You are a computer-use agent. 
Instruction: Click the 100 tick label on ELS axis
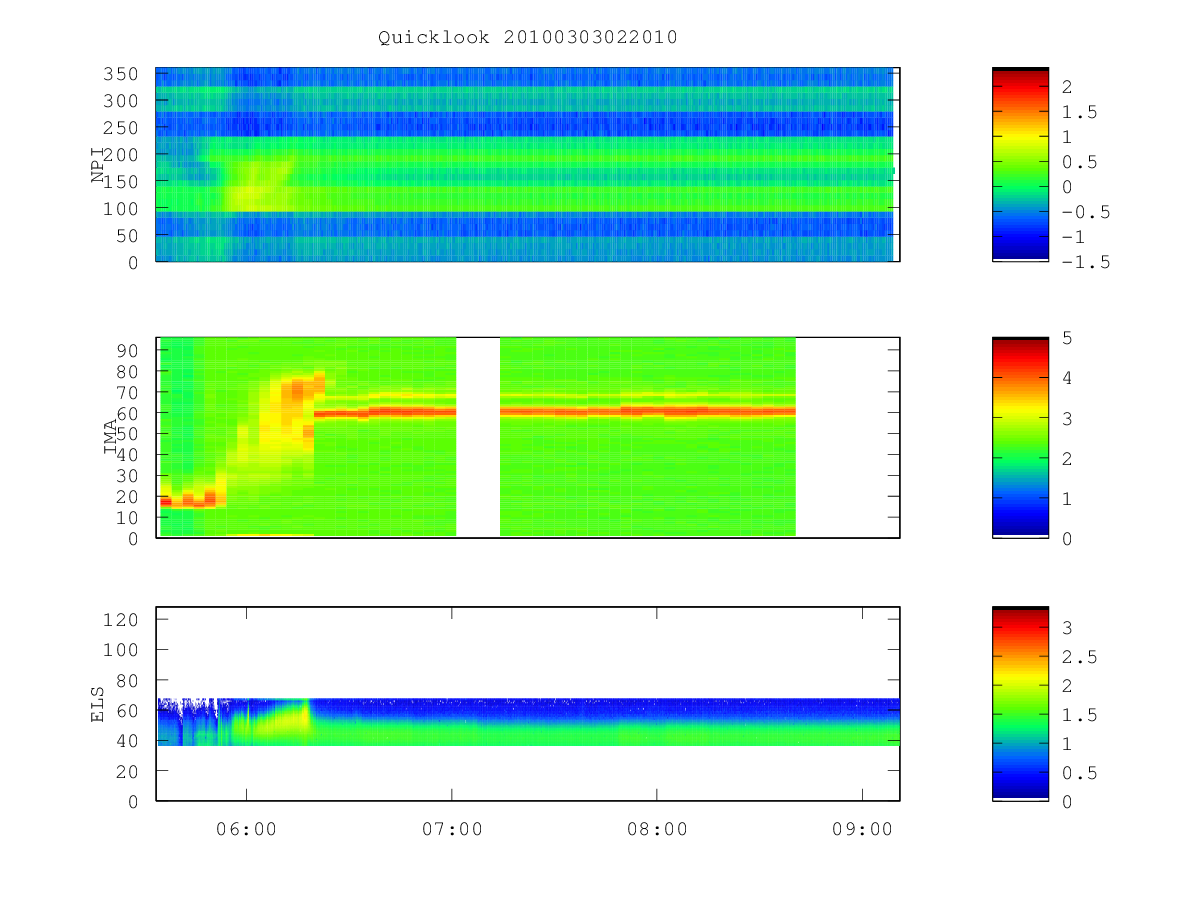[x=123, y=650]
